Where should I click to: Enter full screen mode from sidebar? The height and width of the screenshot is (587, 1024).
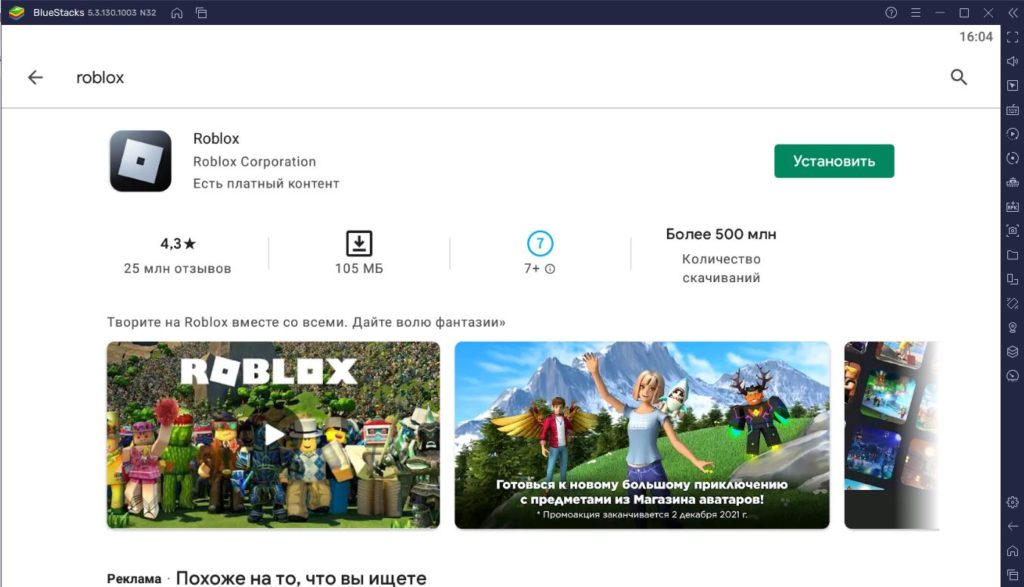click(x=1012, y=37)
